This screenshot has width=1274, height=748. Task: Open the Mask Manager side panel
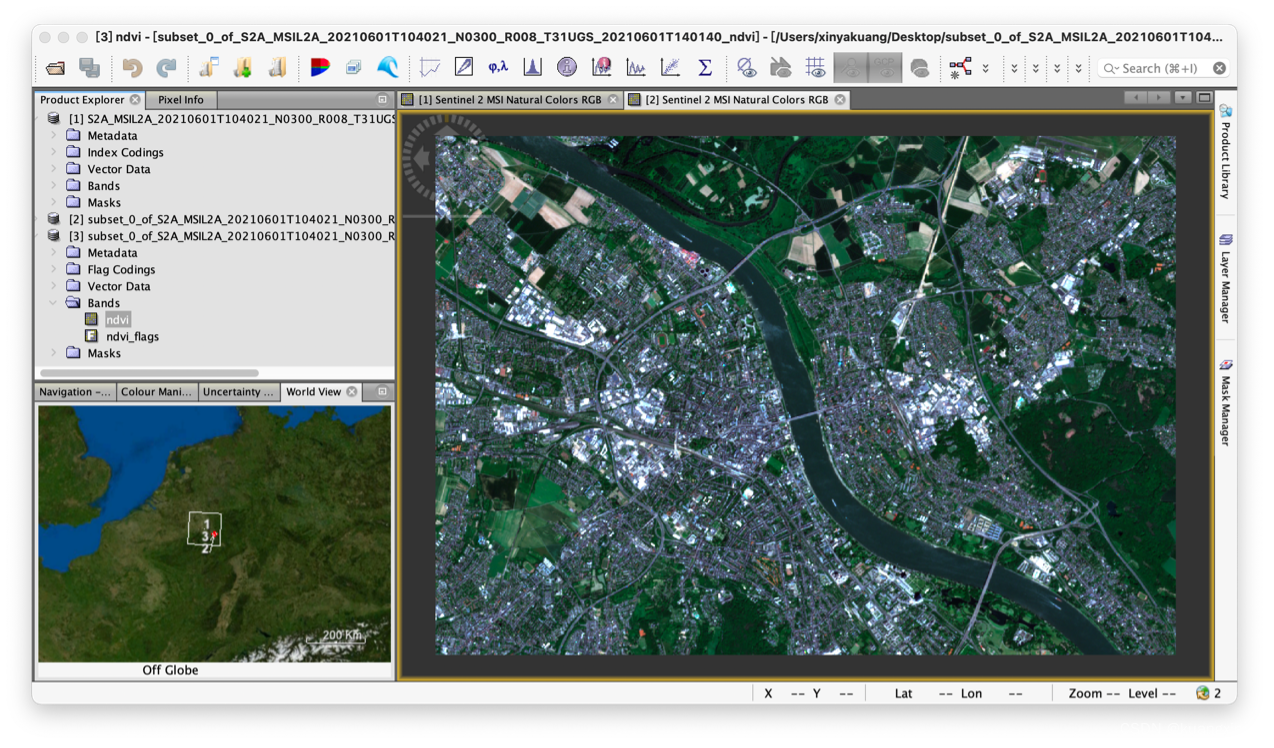pyautogui.click(x=1225, y=403)
